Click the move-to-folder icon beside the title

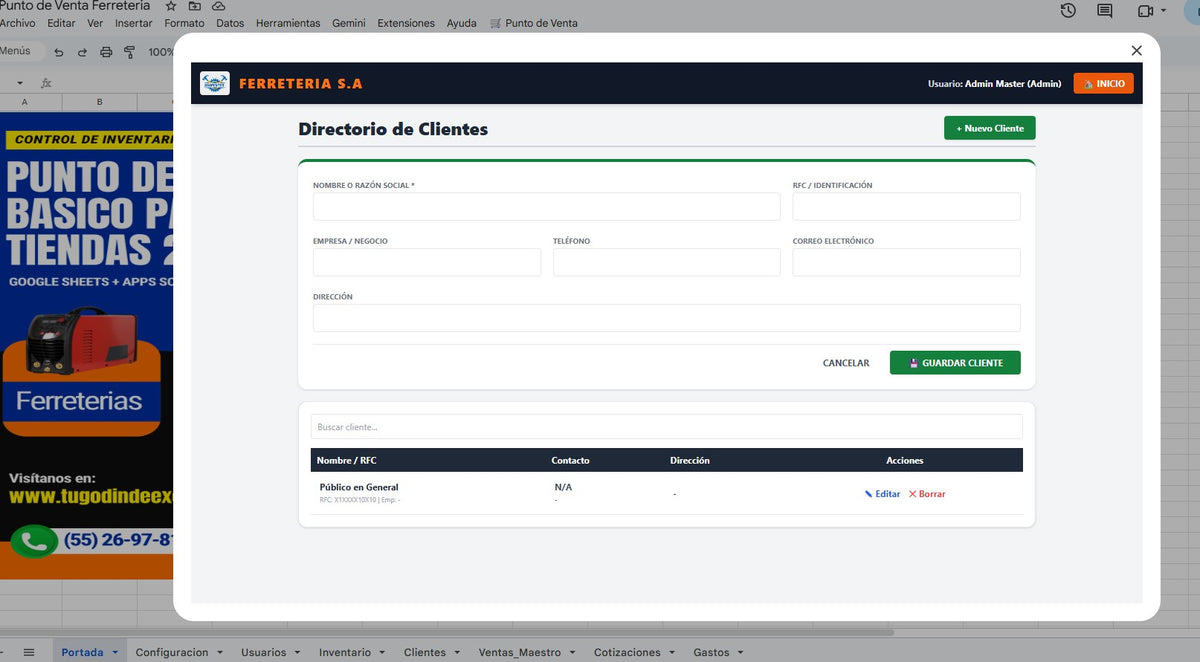click(x=195, y=6)
